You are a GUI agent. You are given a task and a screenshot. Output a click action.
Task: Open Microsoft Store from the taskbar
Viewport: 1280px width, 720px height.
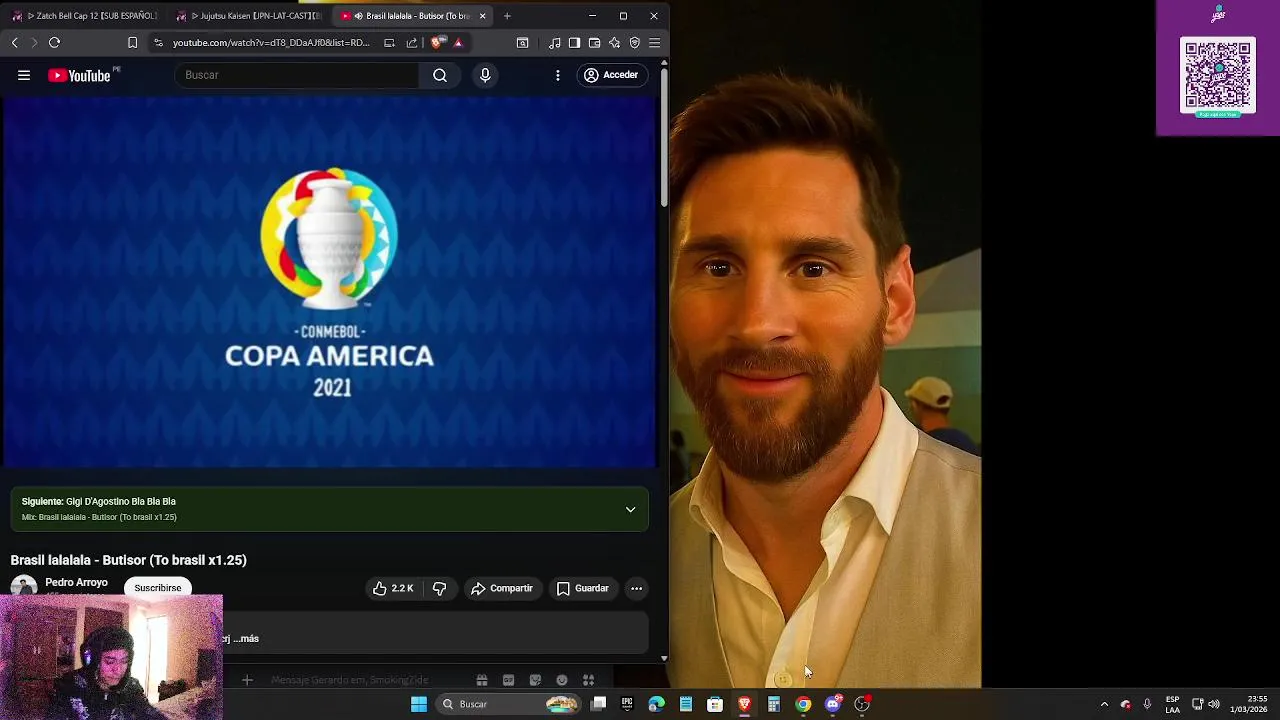tap(715, 704)
